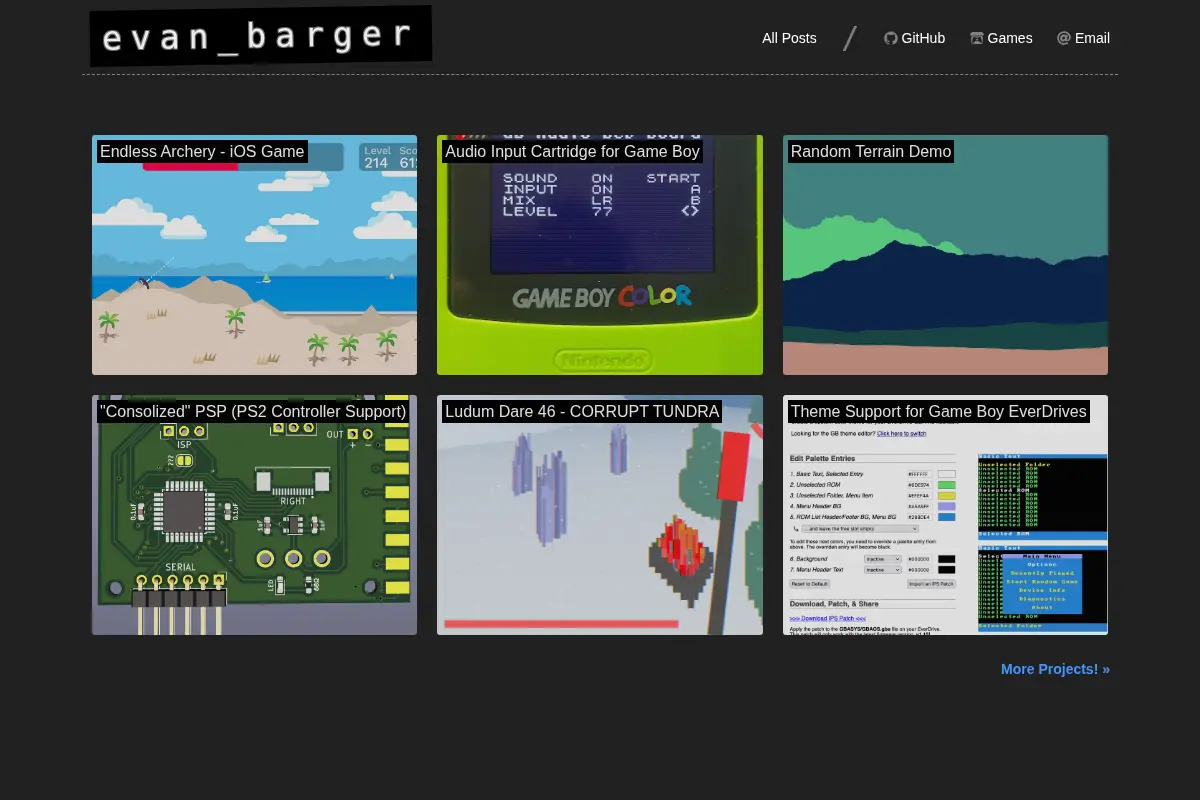Open the Audio Input Cartridge Game Boy thumbnail
1200x800 pixels.
coord(600,255)
